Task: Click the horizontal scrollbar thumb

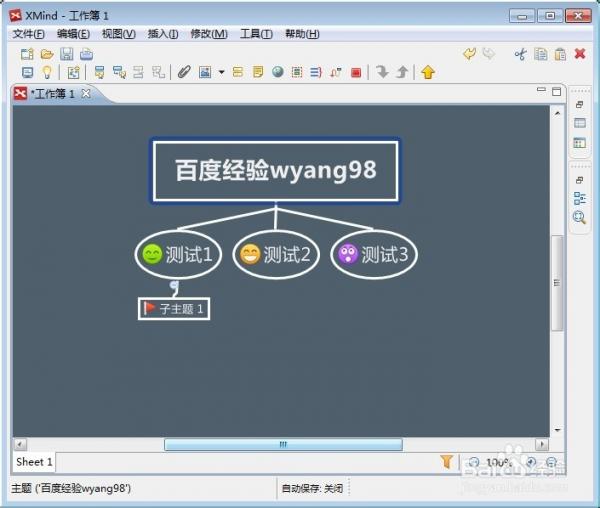Action: click(283, 444)
